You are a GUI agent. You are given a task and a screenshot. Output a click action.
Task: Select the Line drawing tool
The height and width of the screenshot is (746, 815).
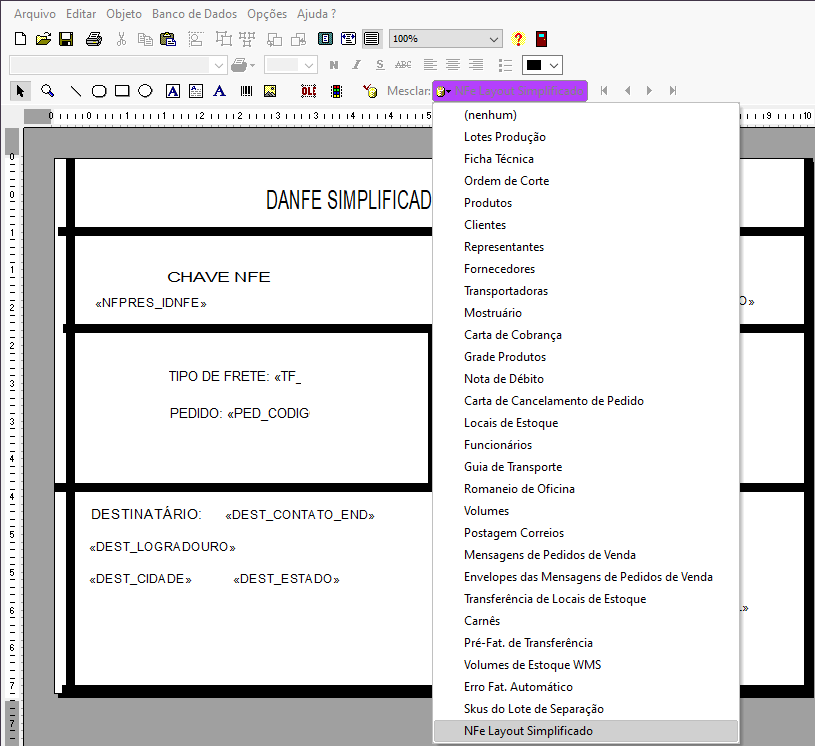pyautogui.click(x=75, y=91)
